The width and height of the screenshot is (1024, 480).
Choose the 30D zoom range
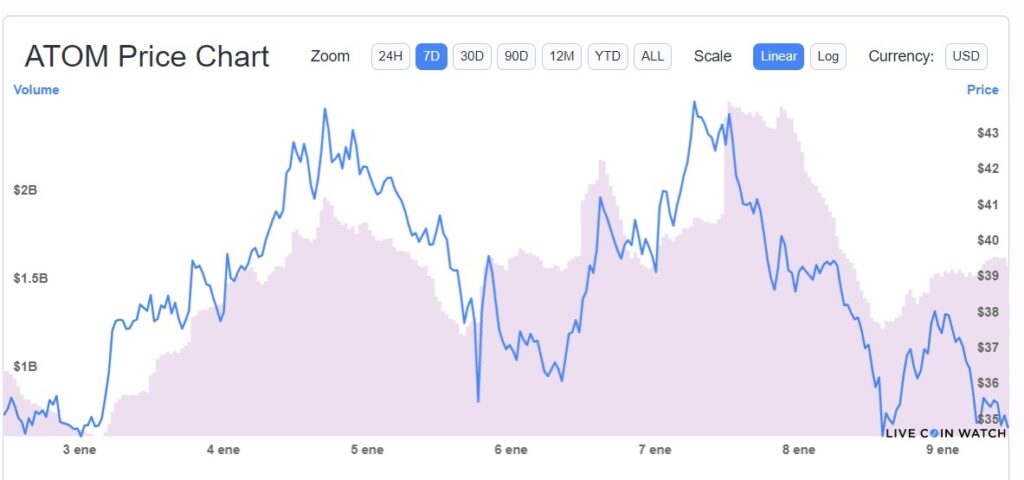pos(472,56)
